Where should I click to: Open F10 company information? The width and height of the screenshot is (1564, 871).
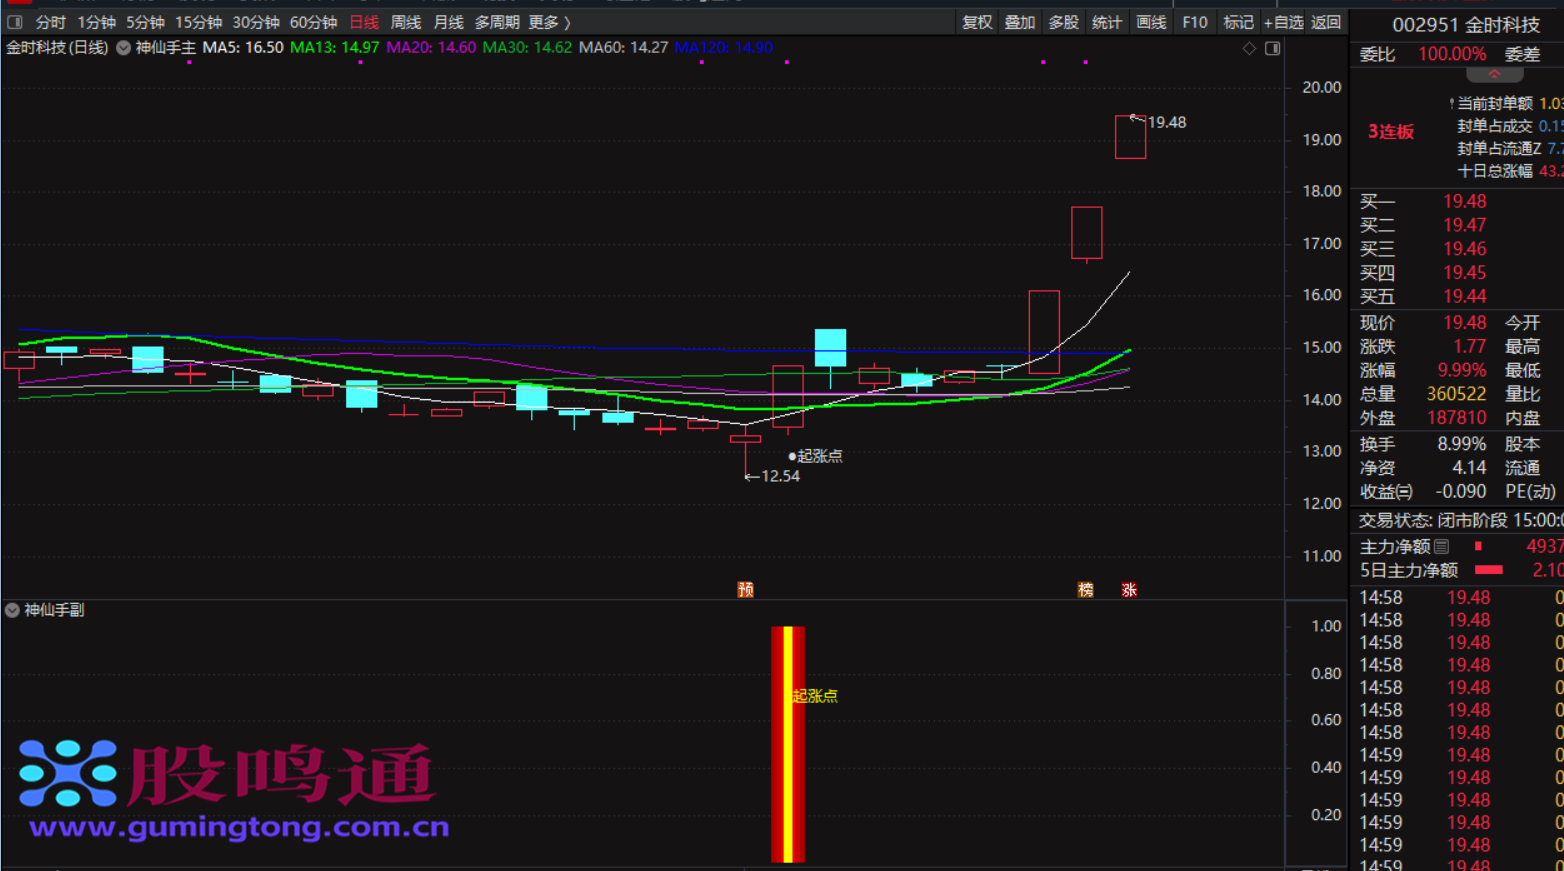tap(1194, 22)
